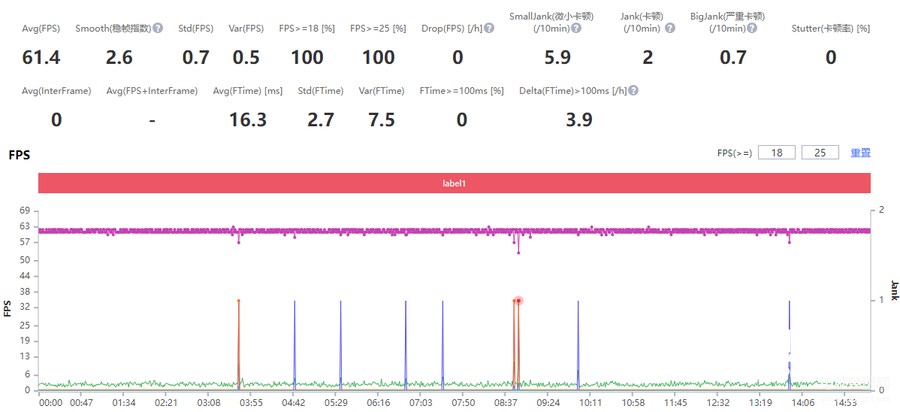Click the FPS chart section title
Viewport: 900px width, 412px height.
coord(19,154)
